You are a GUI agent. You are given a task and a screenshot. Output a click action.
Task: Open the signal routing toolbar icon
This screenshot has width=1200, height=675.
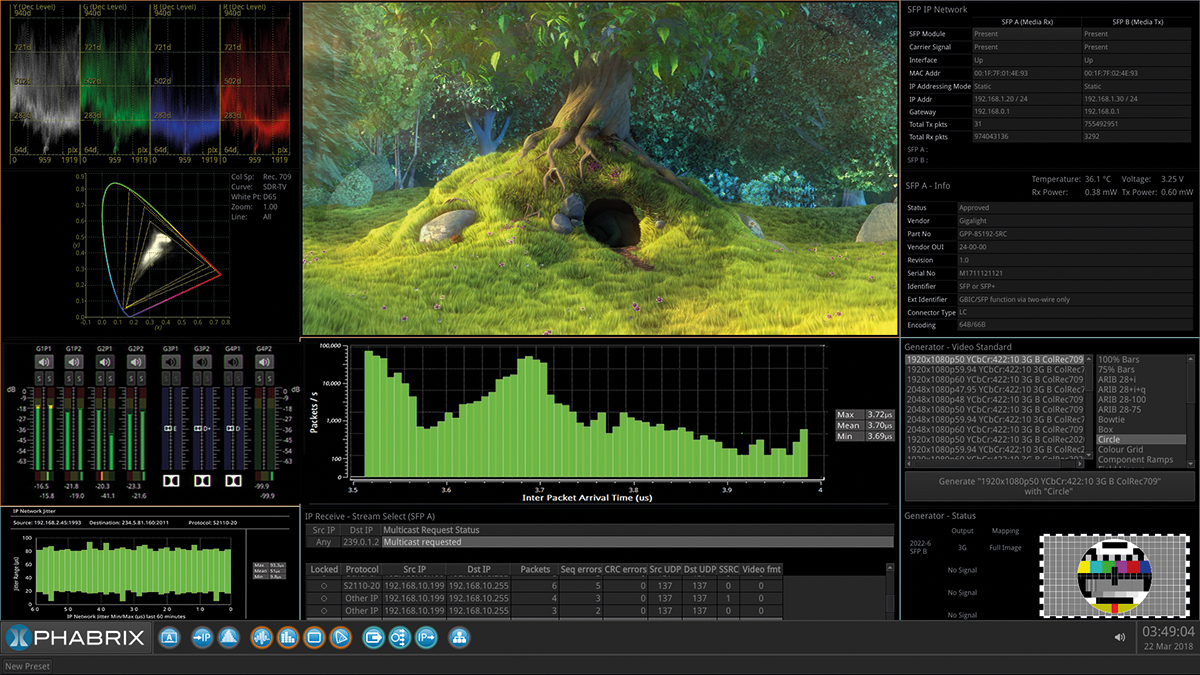click(x=400, y=636)
